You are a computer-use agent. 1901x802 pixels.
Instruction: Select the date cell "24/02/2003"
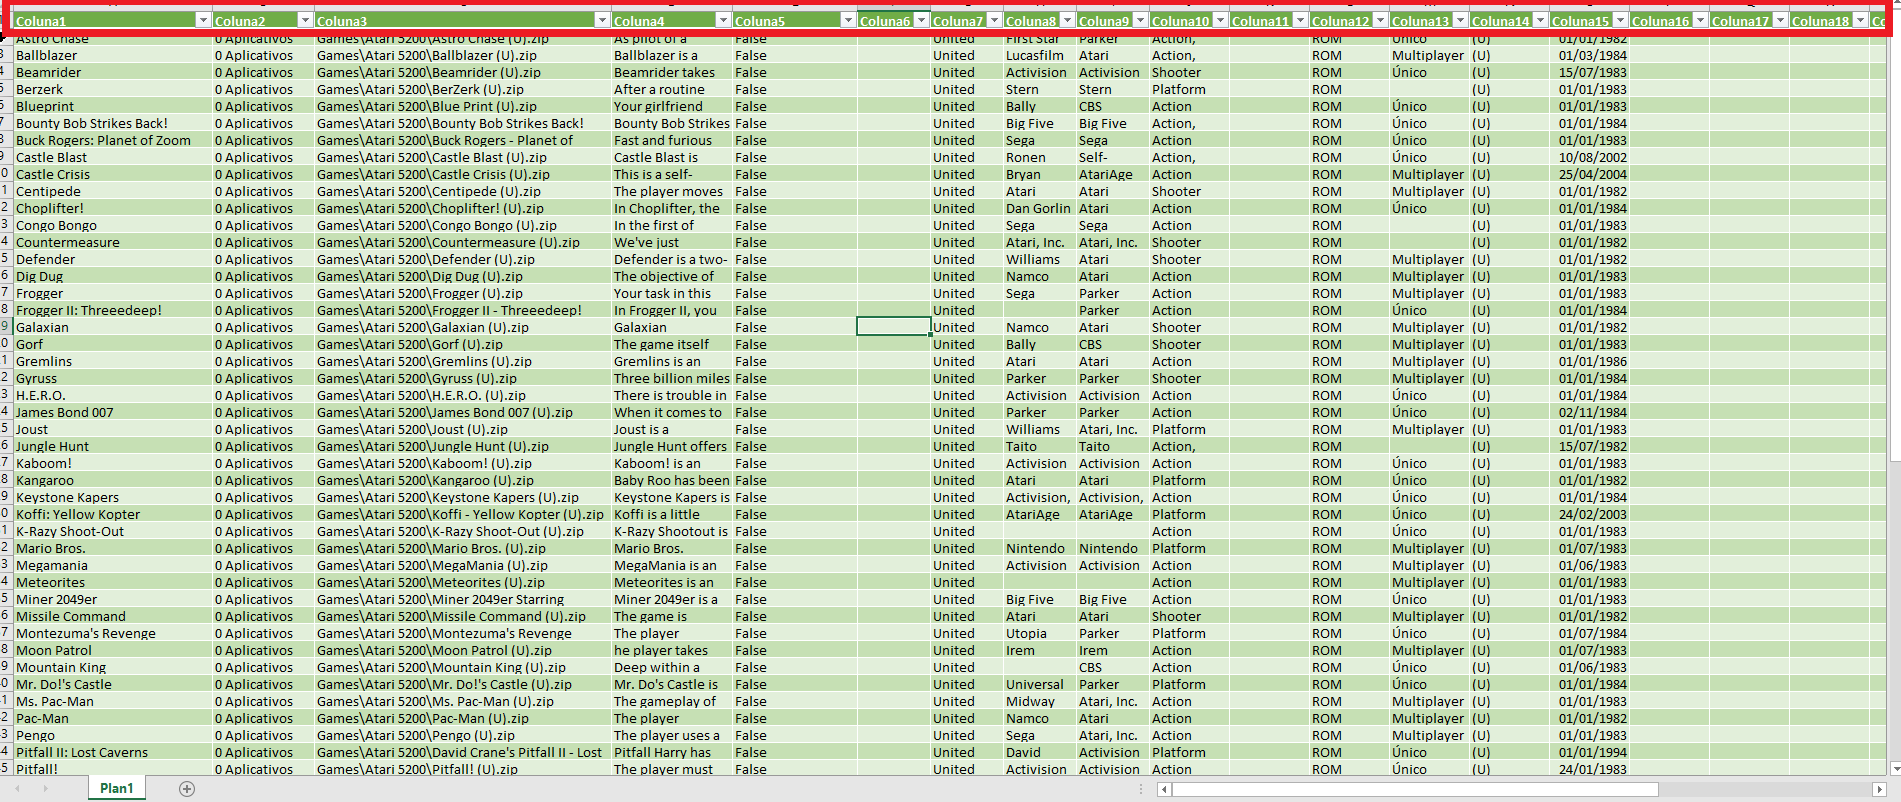[1589, 514]
